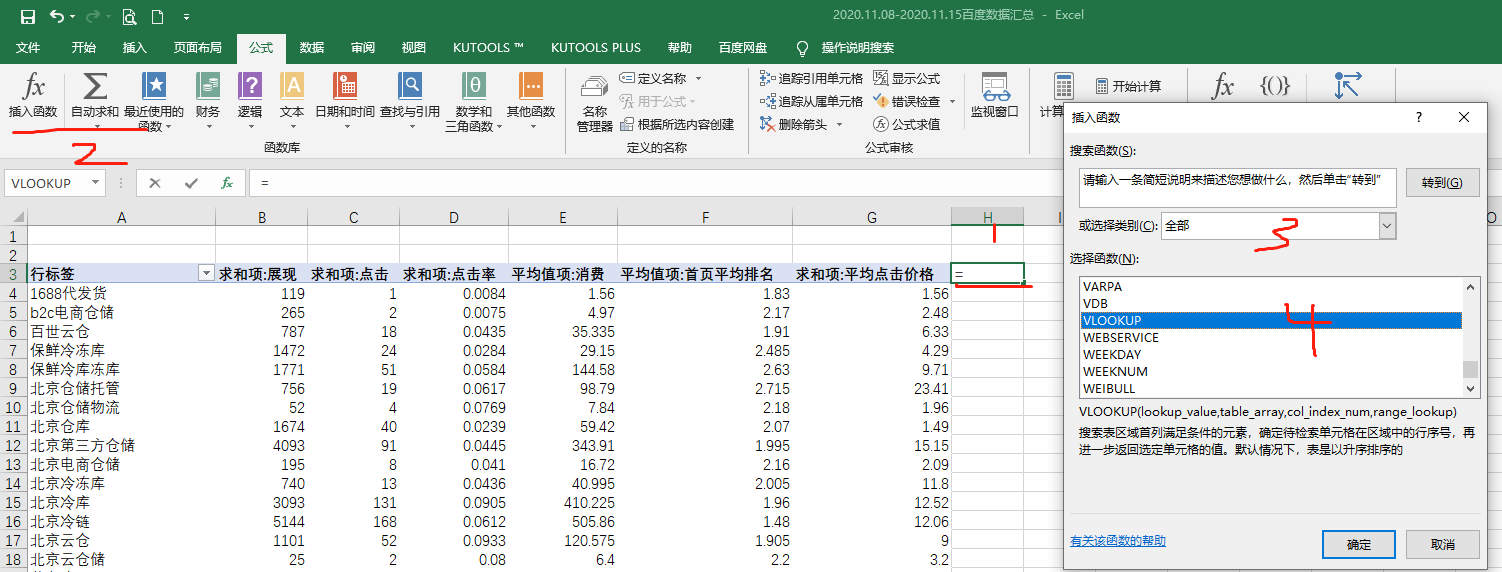Image resolution: width=1502 pixels, height=572 pixels.
Task: Toggle 显示公式 mode
Action: pos(907,78)
